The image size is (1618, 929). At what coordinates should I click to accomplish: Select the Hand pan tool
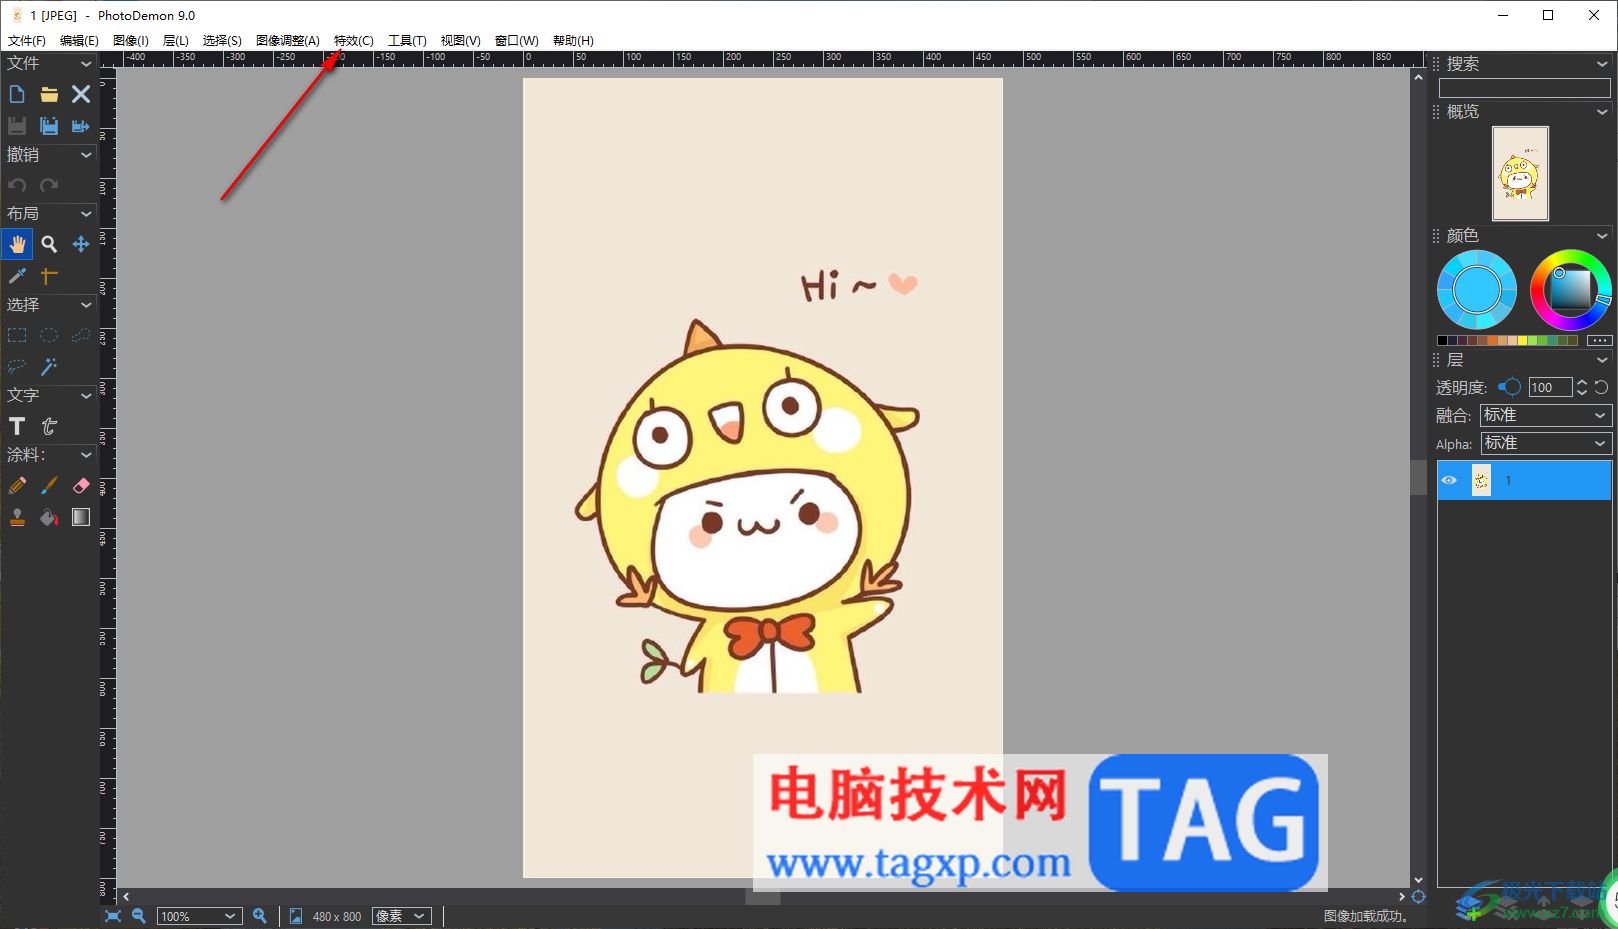pyautogui.click(x=17, y=244)
